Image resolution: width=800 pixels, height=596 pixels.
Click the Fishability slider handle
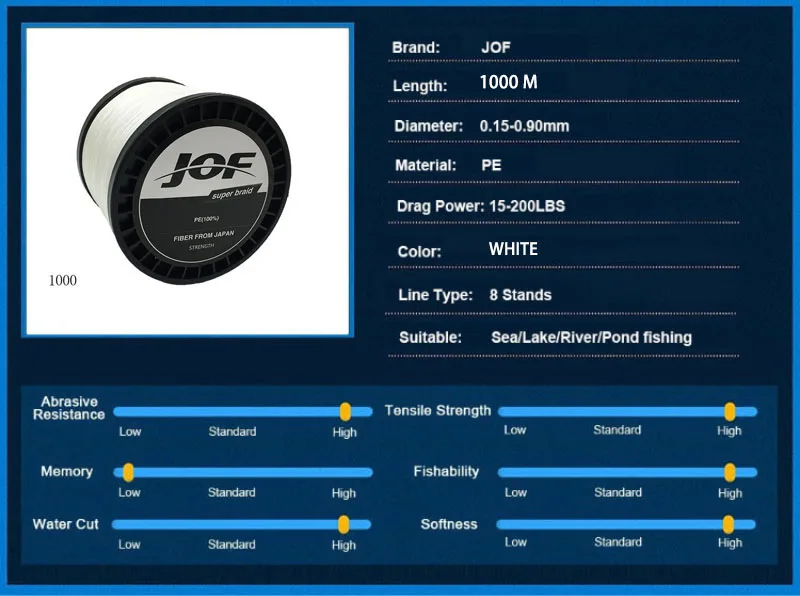(730, 473)
